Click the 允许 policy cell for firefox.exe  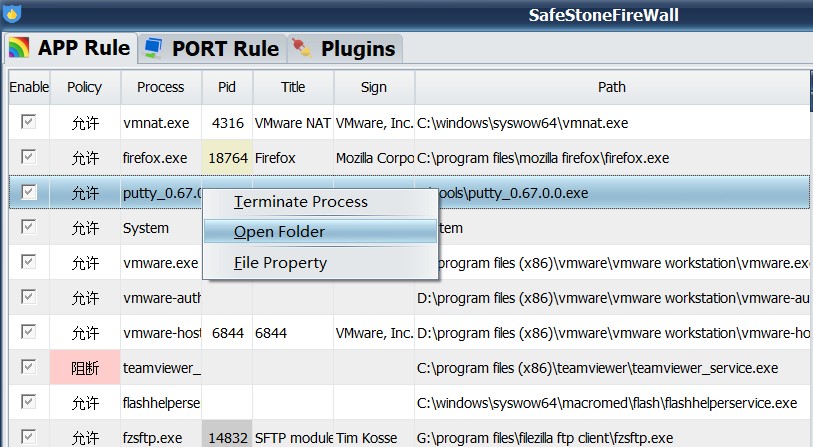click(85, 158)
